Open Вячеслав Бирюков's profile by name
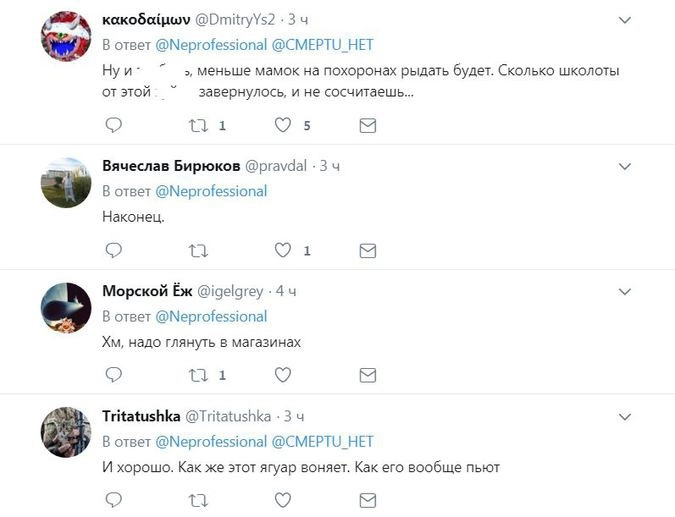 click(170, 166)
